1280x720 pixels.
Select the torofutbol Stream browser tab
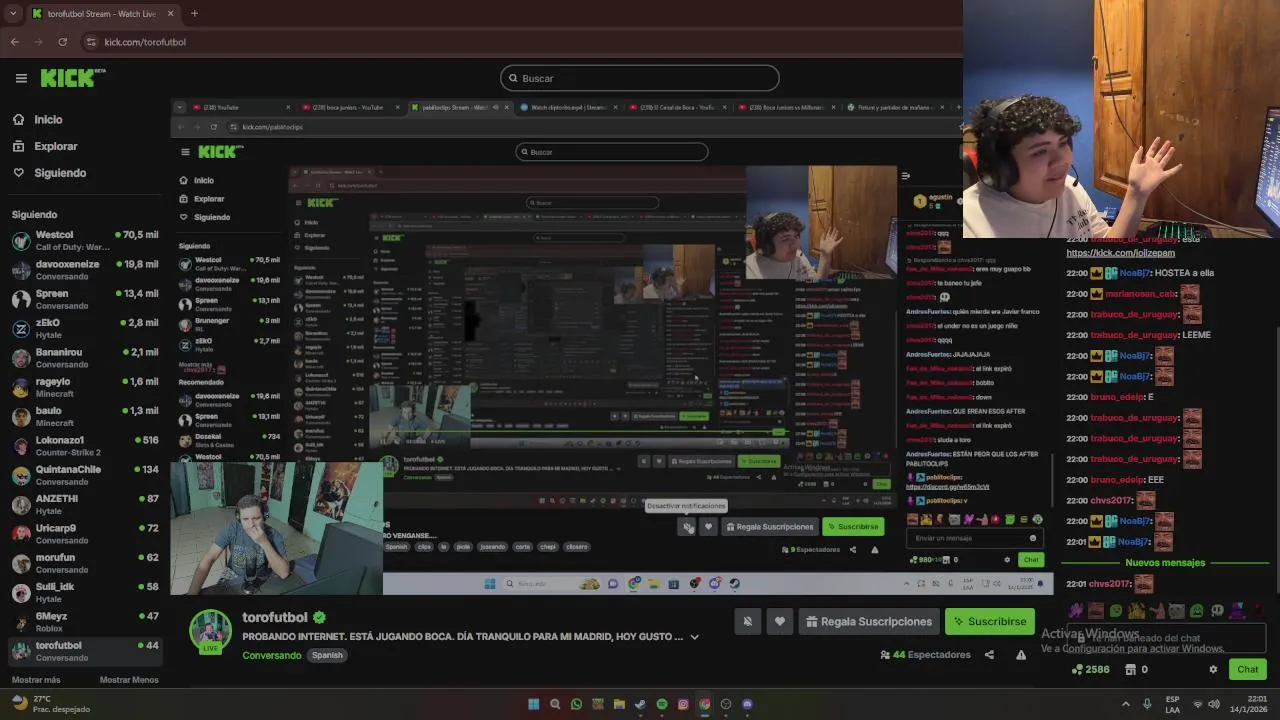tap(103, 14)
